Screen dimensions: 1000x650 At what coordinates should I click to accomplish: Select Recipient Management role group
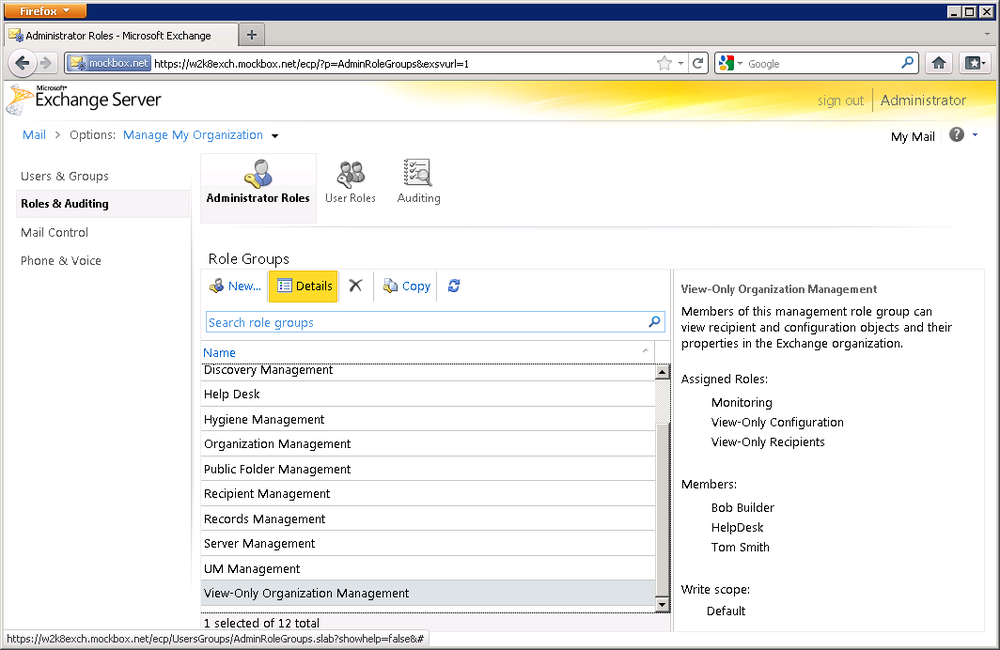[428, 494]
